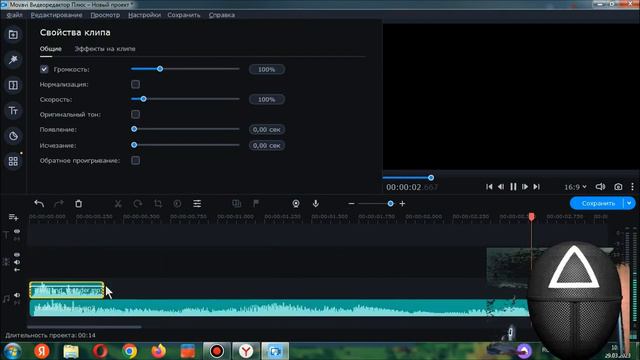Open color adjustments tool icon

[x=177, y=203]
